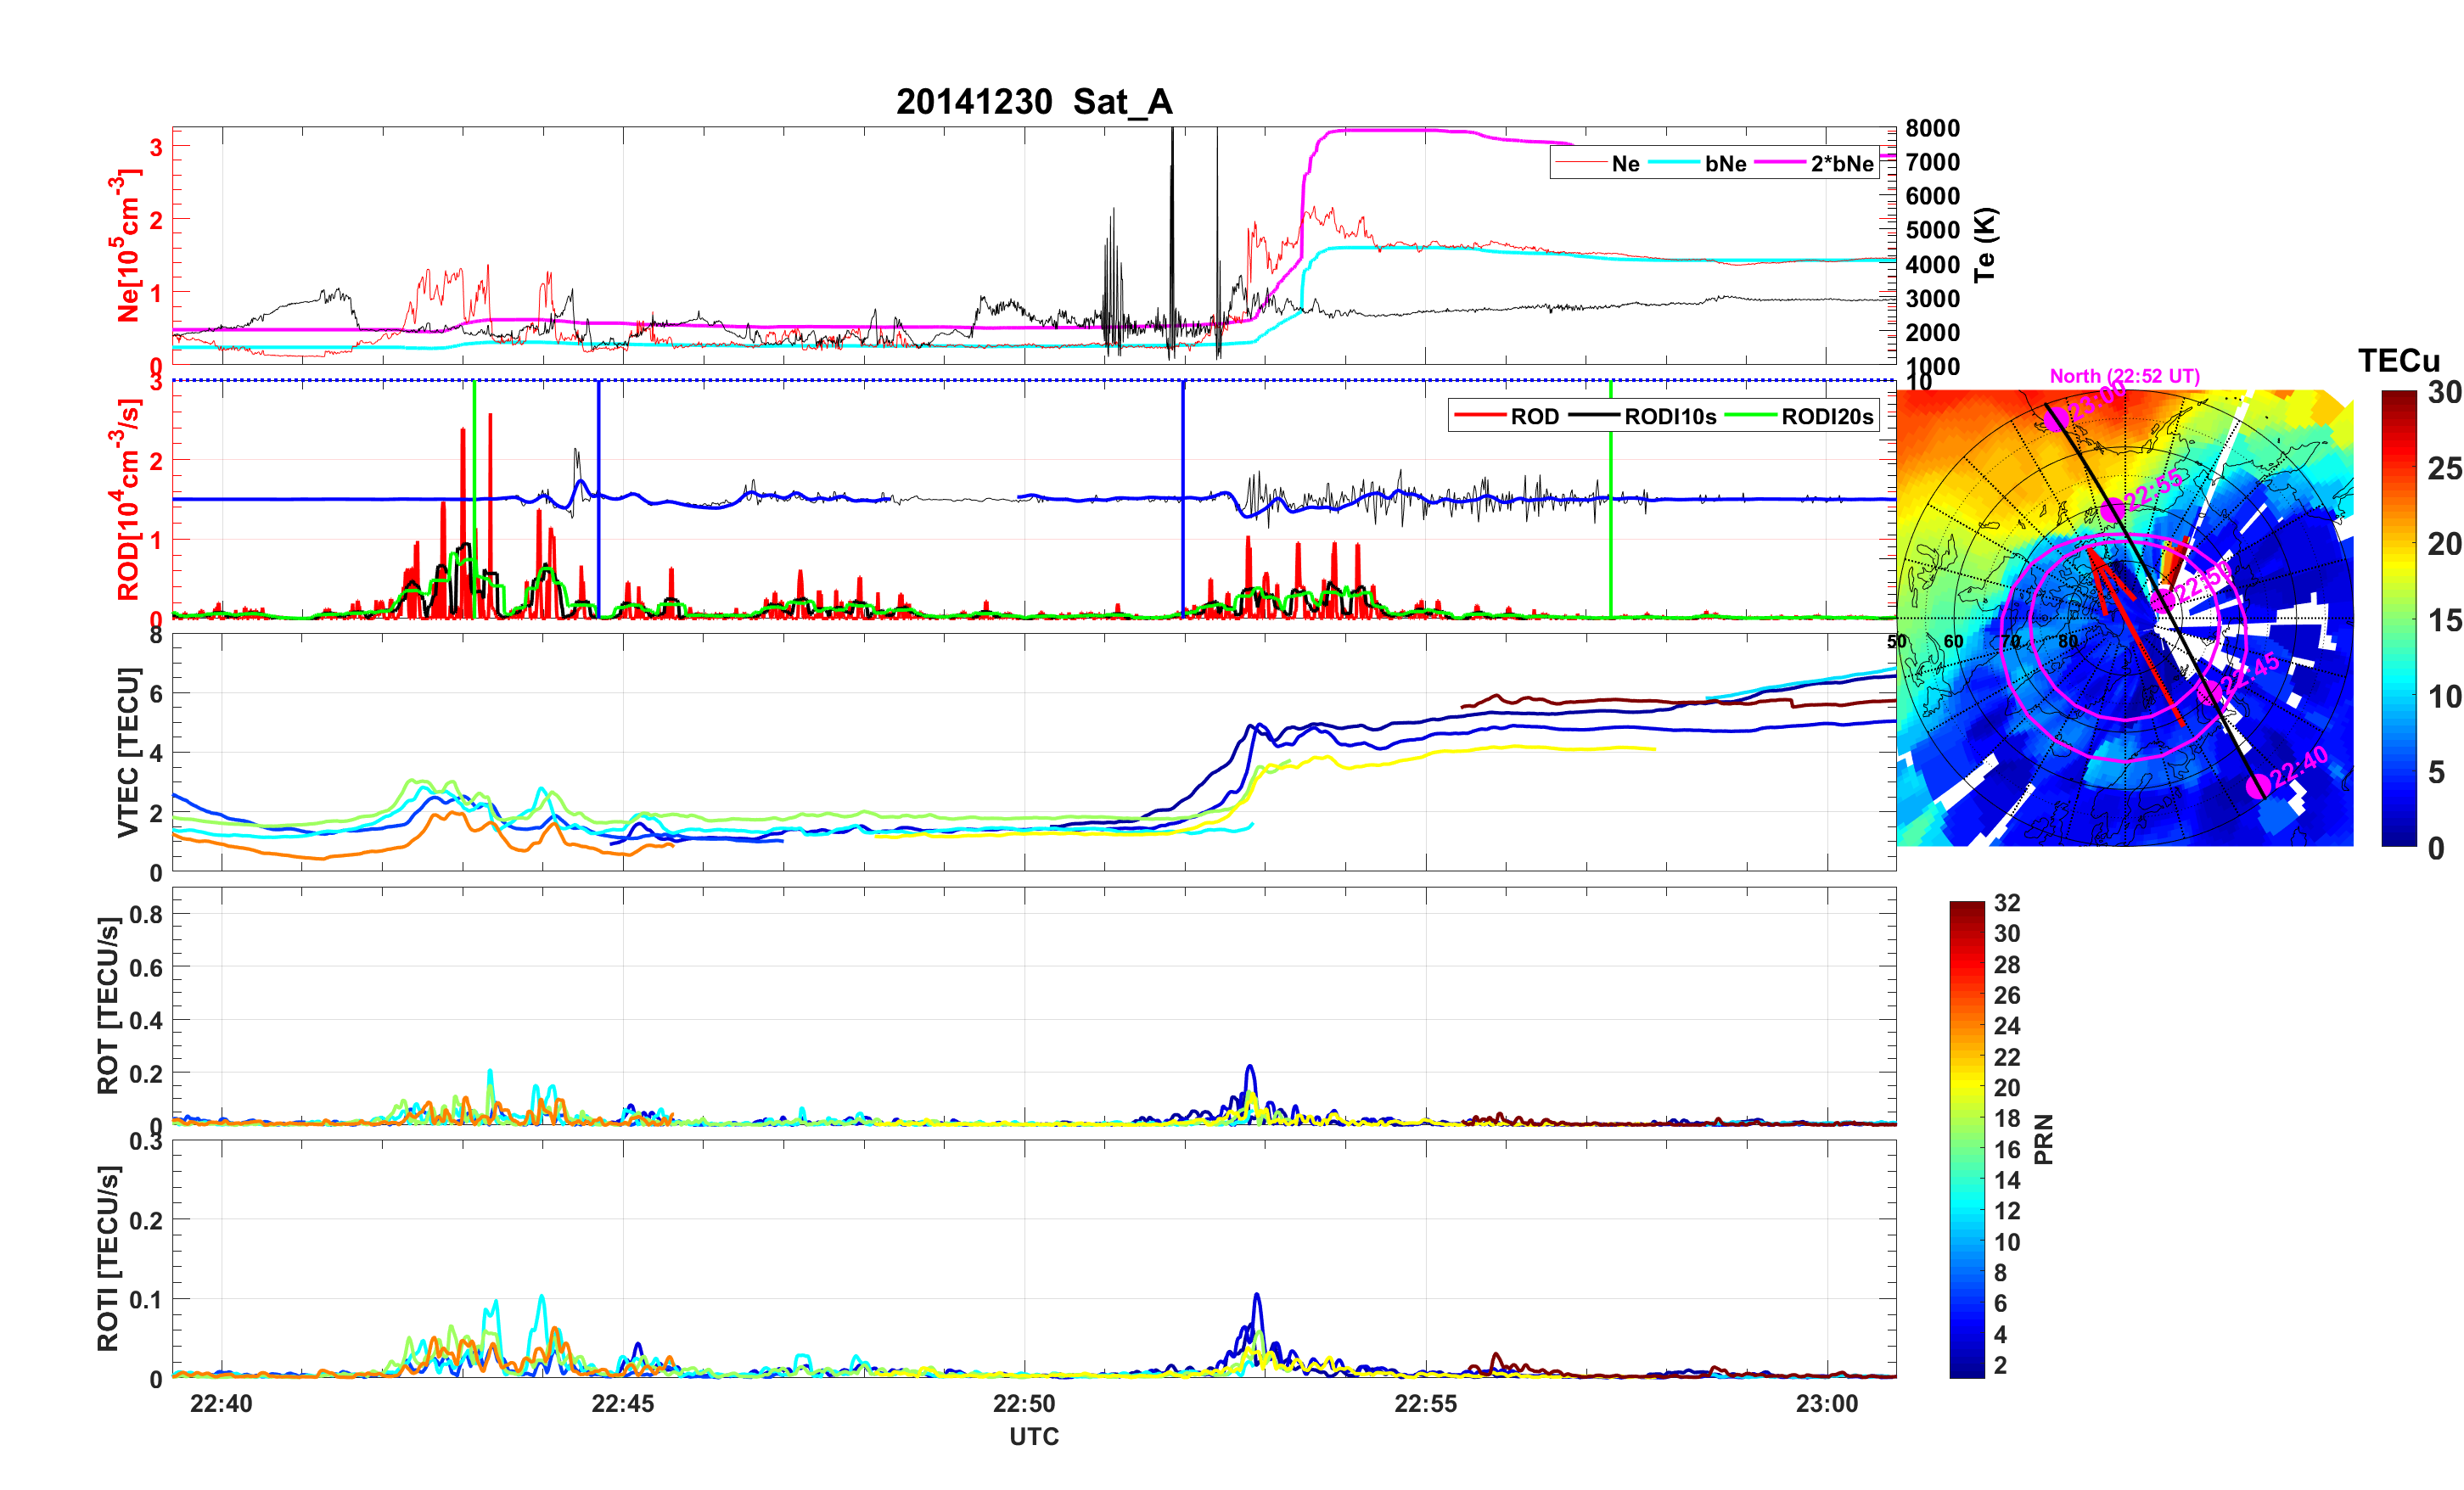Viewport: 2464px width, 1490px height.
Task: Click the 22:50 tick on bottom time axis
Action: point(1024,1403)
